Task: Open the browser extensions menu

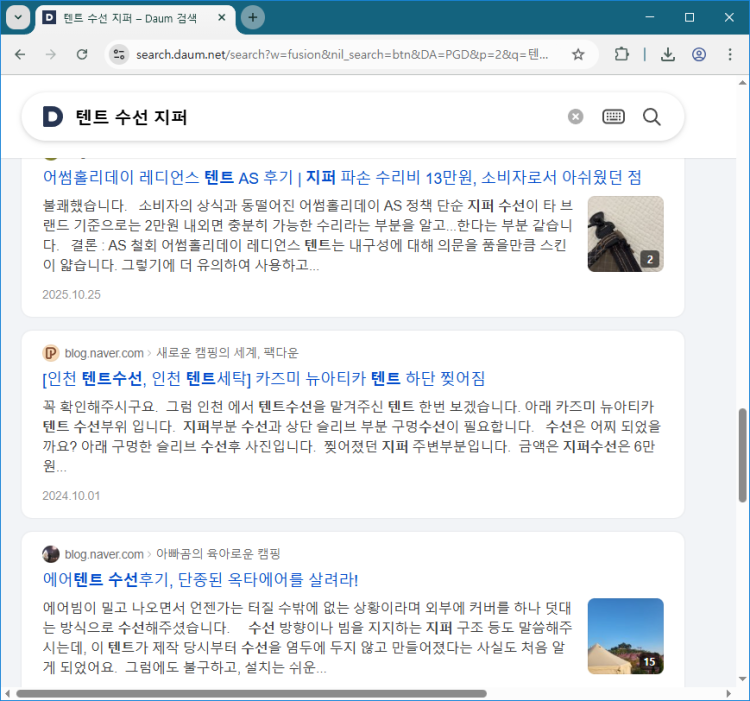Action: pyautogui.click(x=621, y=55)
